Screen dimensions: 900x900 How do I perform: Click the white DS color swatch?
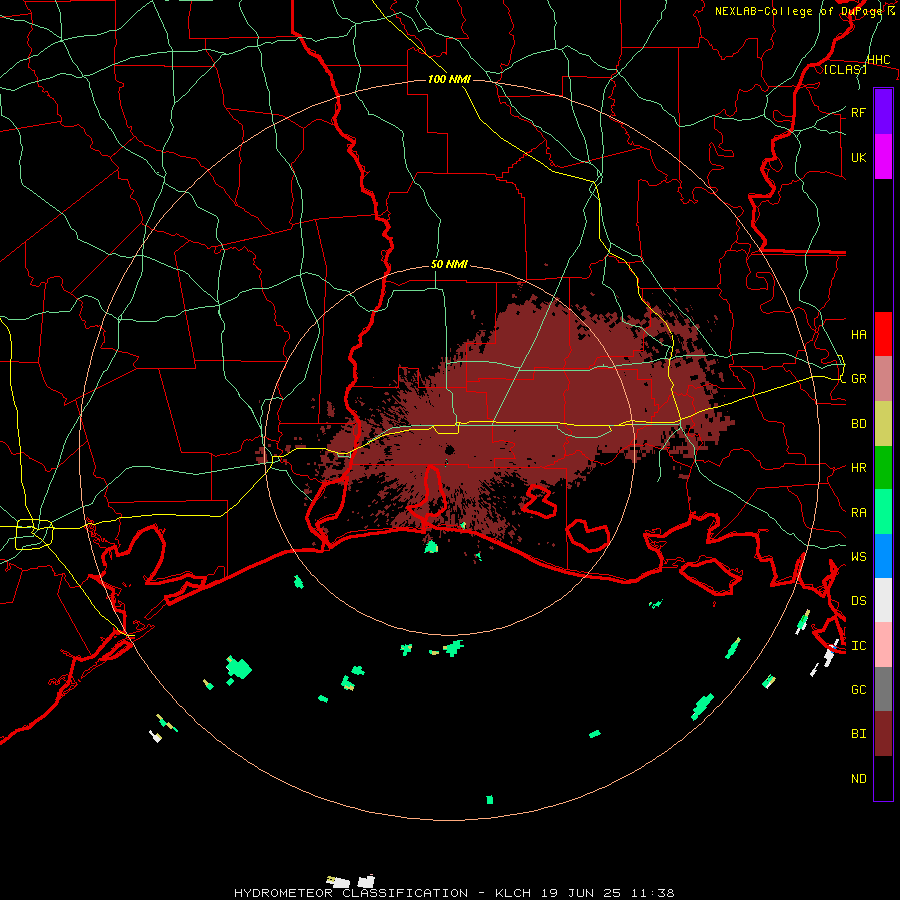[x=883, y=600]
